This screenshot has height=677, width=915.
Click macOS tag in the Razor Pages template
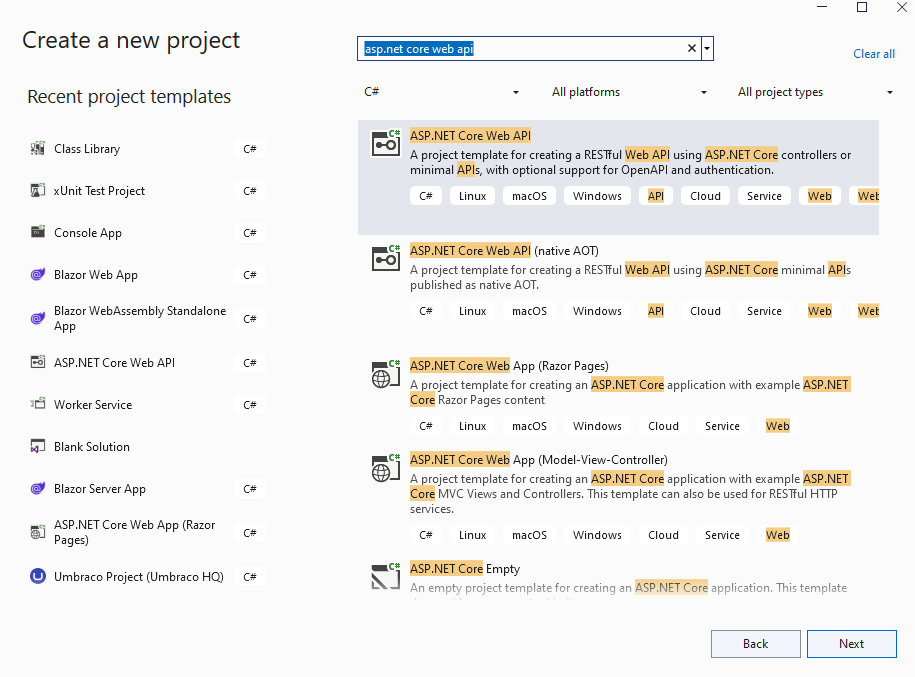pos(529,426)
